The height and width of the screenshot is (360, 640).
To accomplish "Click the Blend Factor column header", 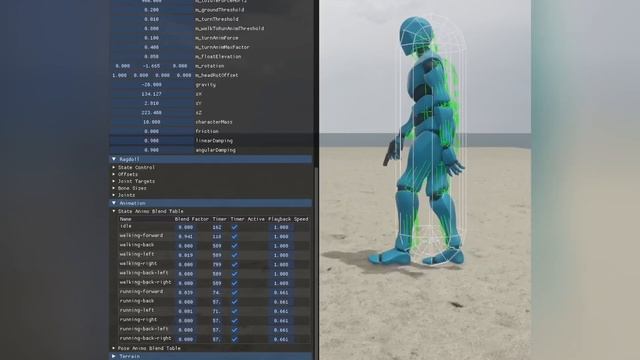I will [191, 219].
